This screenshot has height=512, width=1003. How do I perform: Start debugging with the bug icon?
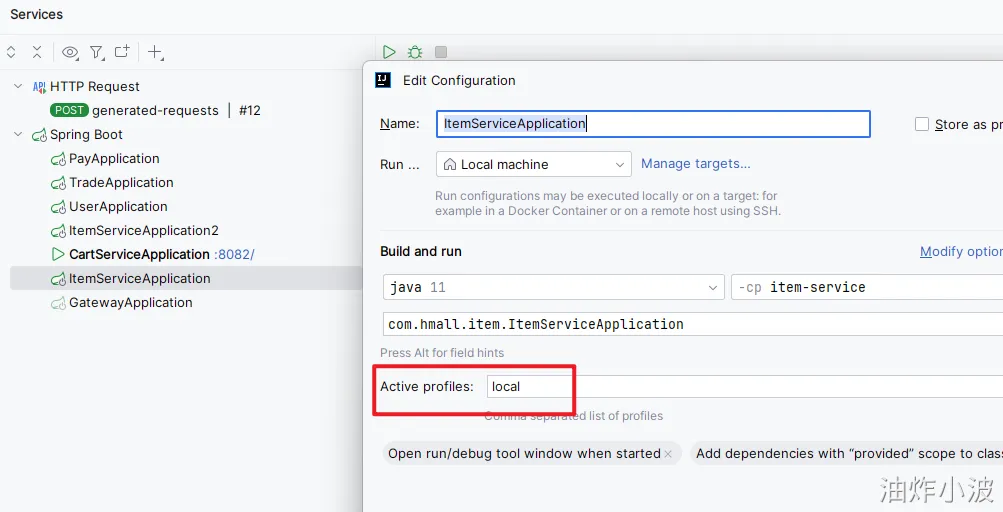pyautogui.click(x=415, y=52)
